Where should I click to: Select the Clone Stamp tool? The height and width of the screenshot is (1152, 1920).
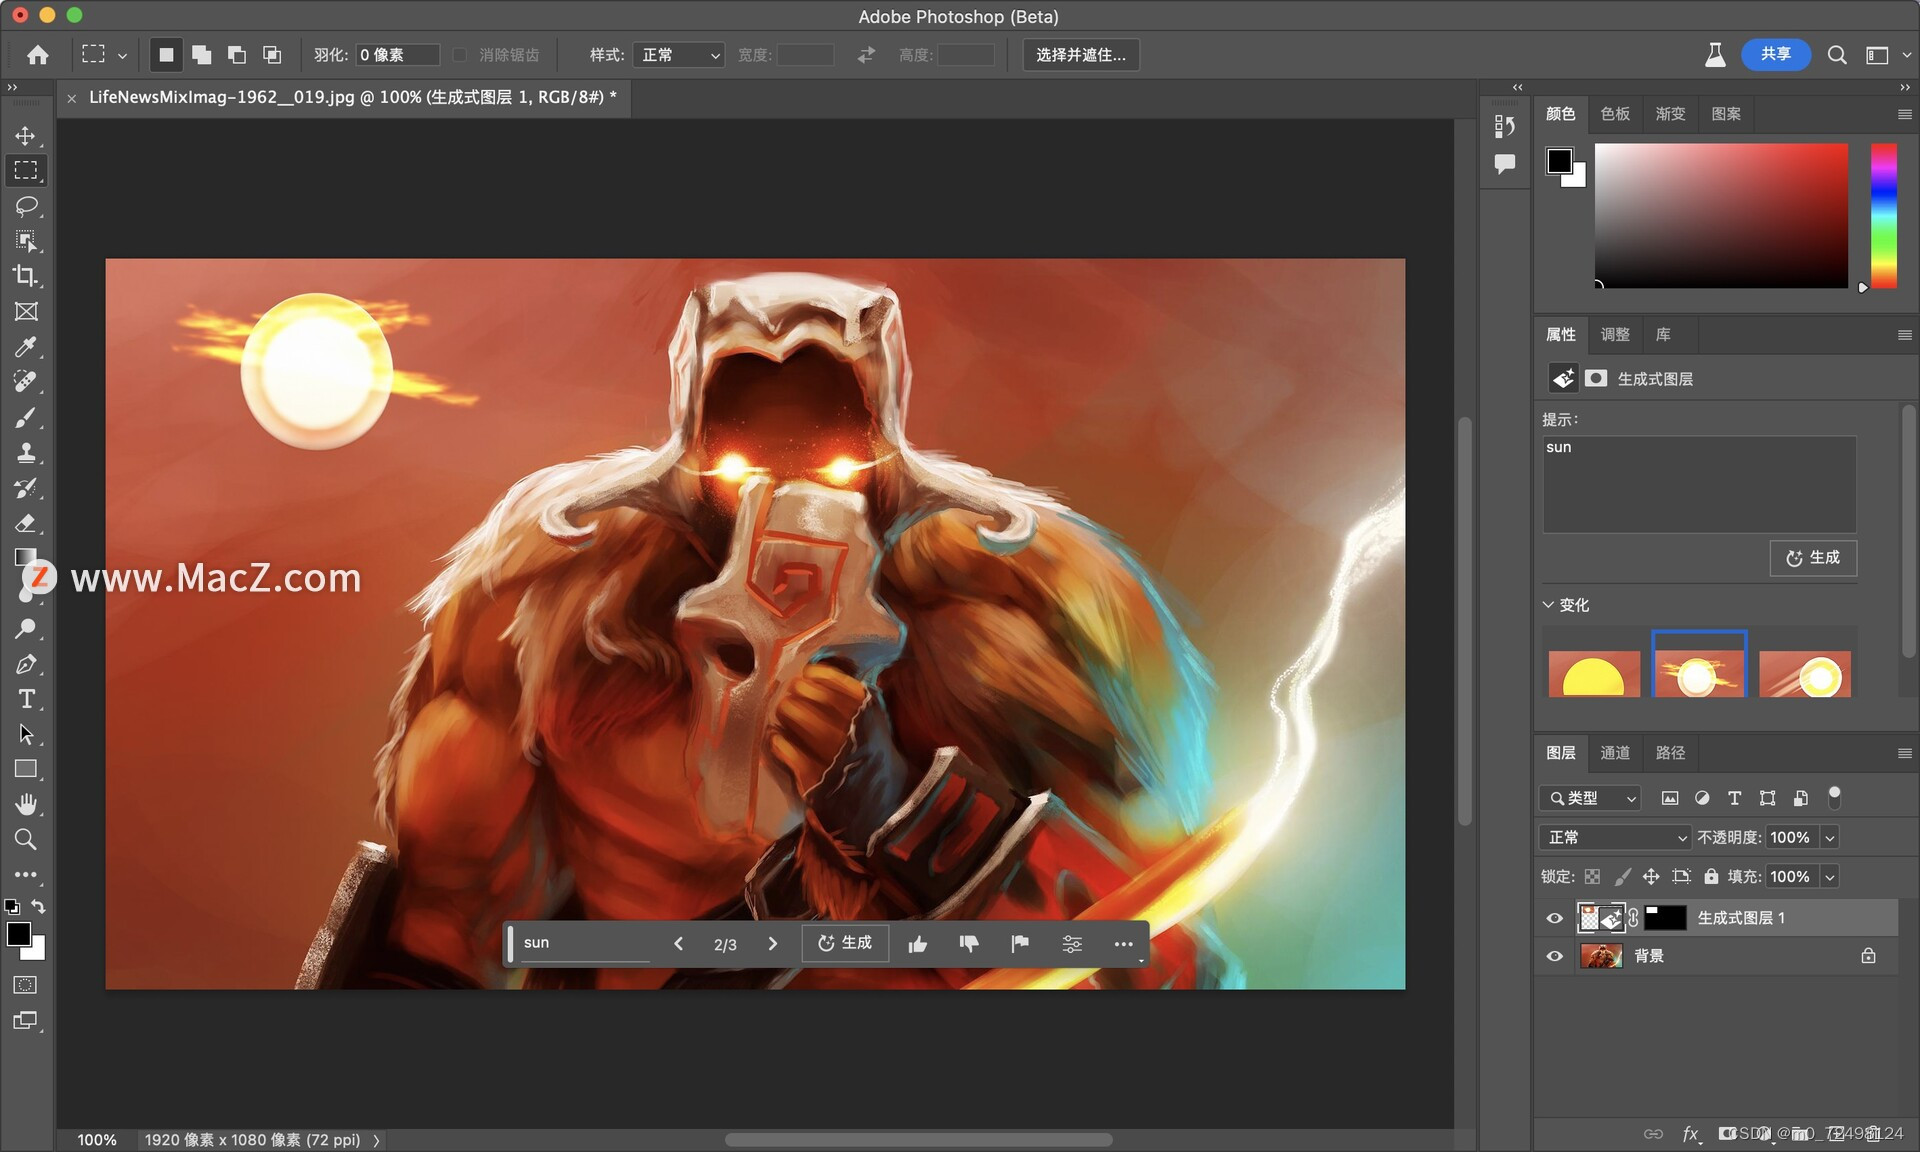click(26, 453)
